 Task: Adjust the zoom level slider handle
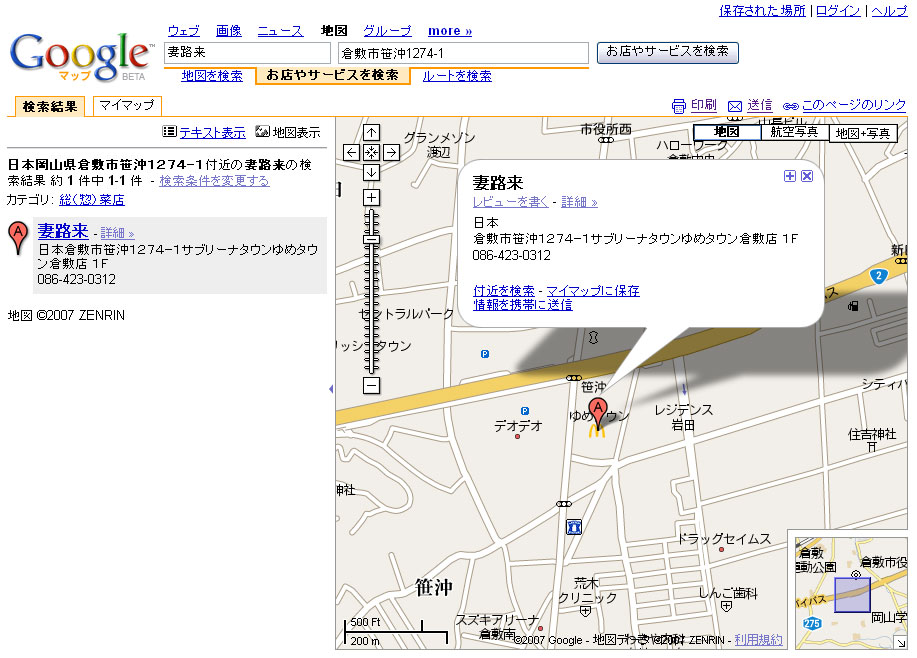(x=371, y=239)
